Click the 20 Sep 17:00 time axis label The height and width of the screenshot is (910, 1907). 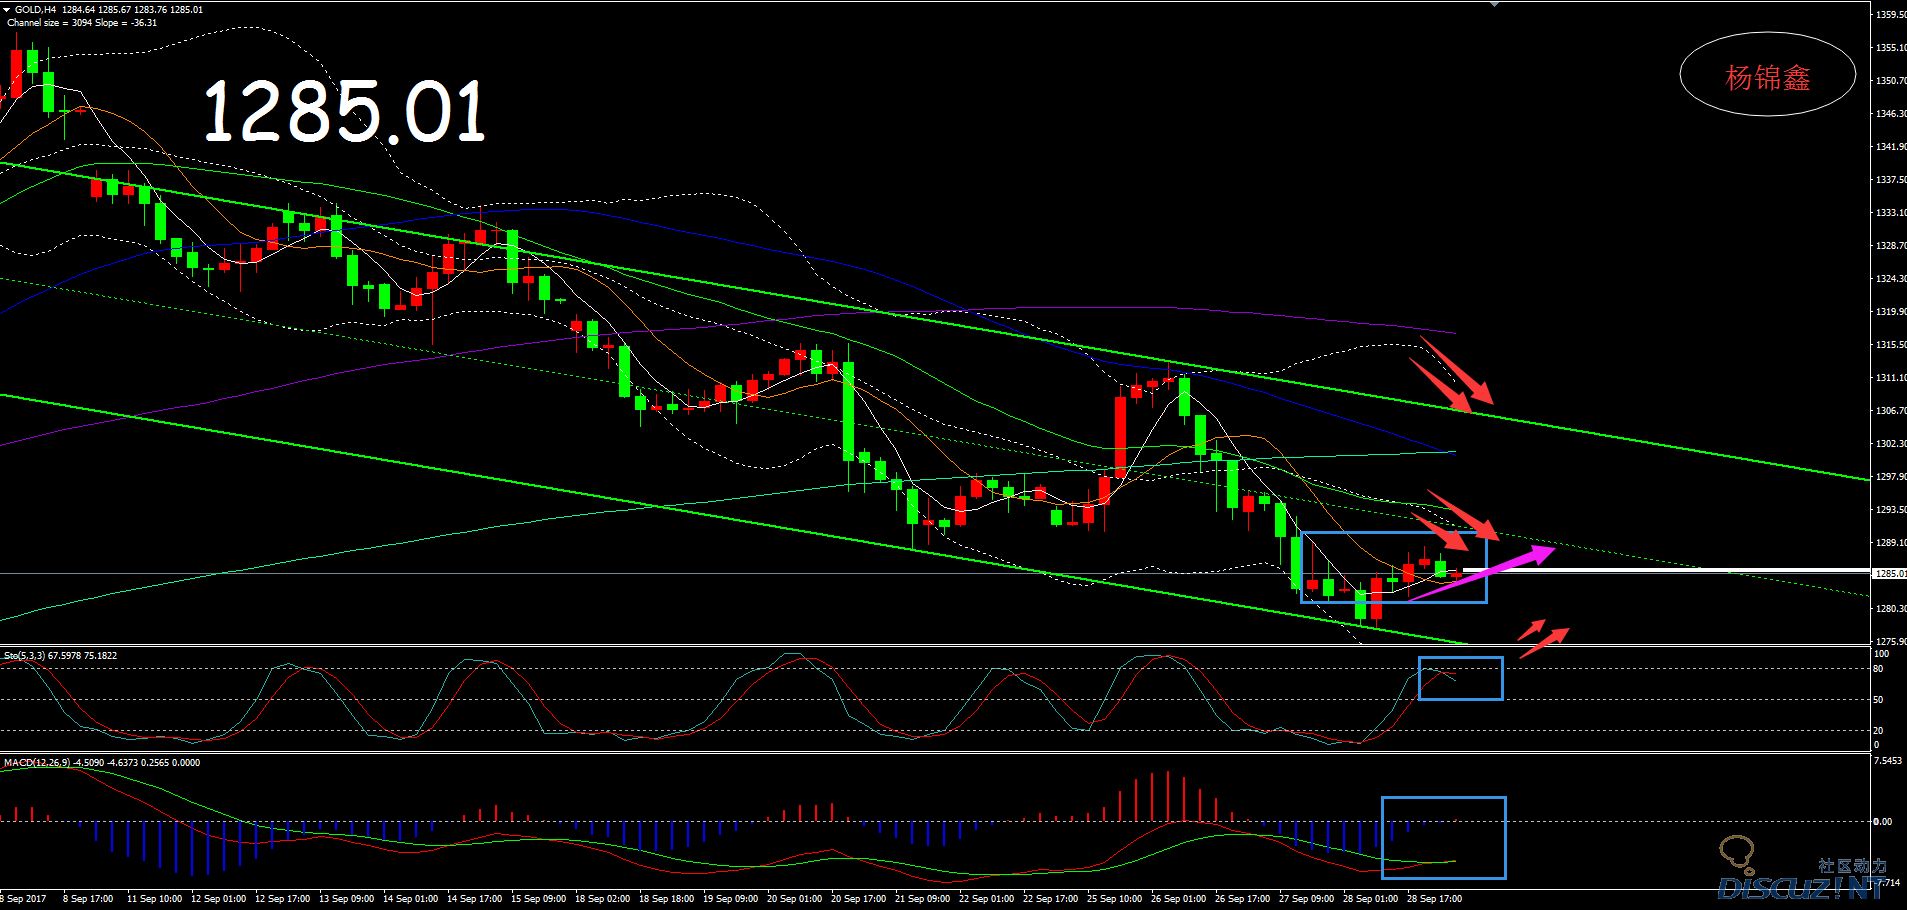[858, 899]
